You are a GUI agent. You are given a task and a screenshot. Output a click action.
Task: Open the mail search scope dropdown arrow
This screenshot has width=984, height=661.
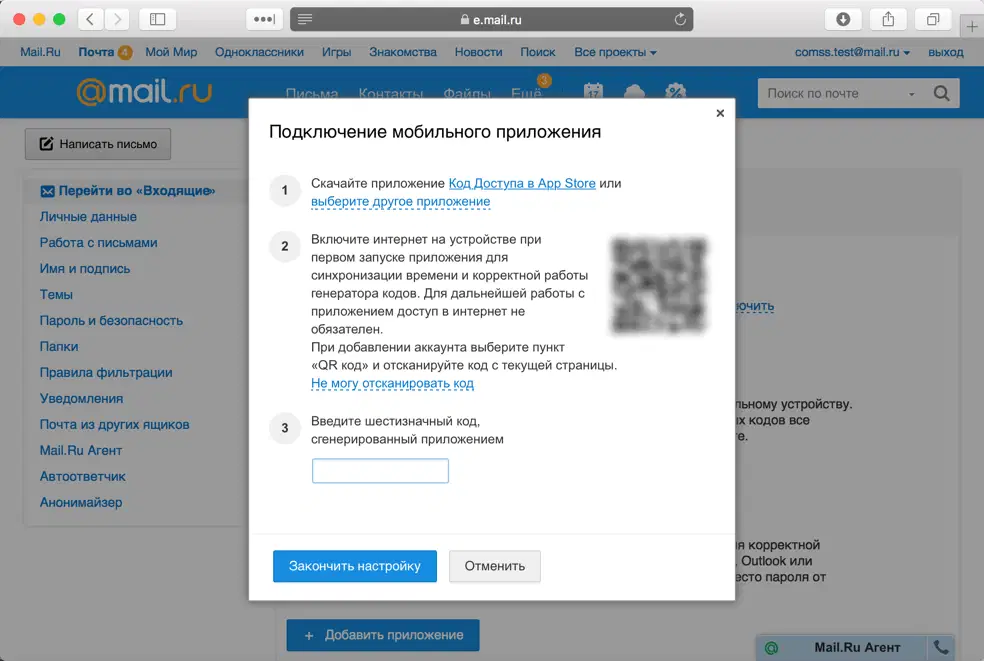pos(911,92)
